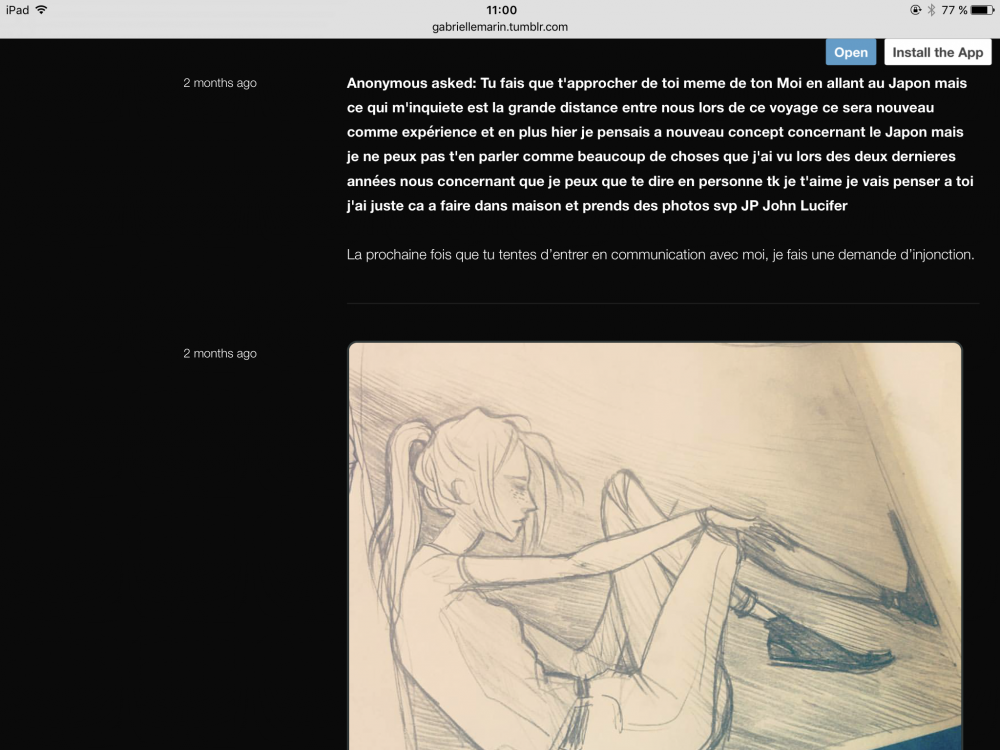Open the pencil sketch image
The image size is (1000, 750).
click(655, 545)
